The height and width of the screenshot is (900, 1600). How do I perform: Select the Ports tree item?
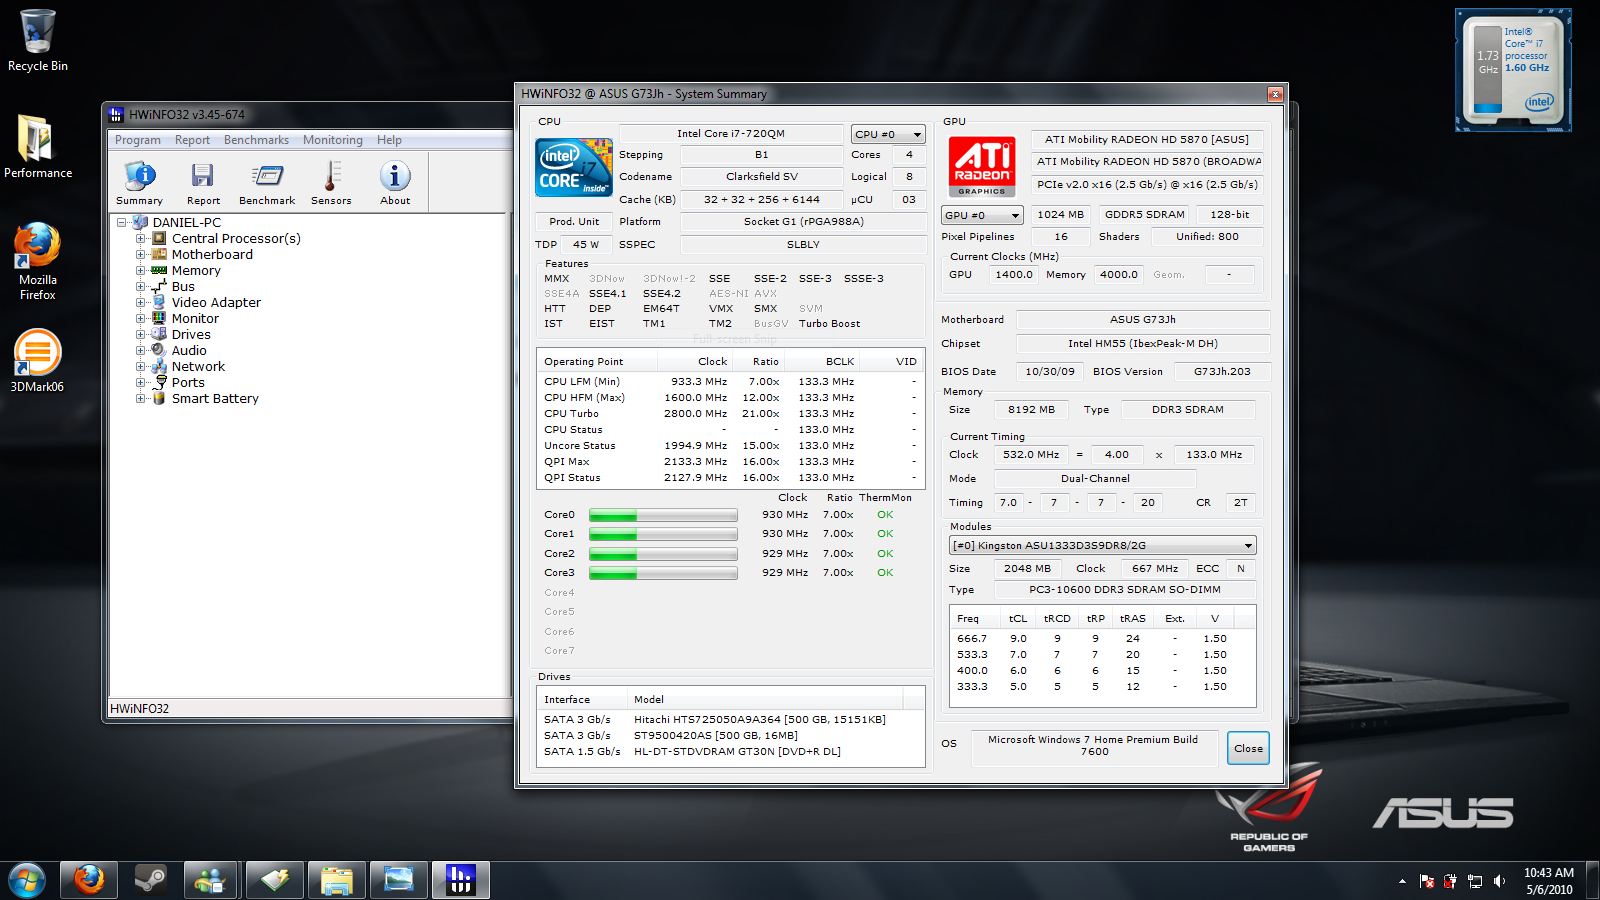coord(188,383)
